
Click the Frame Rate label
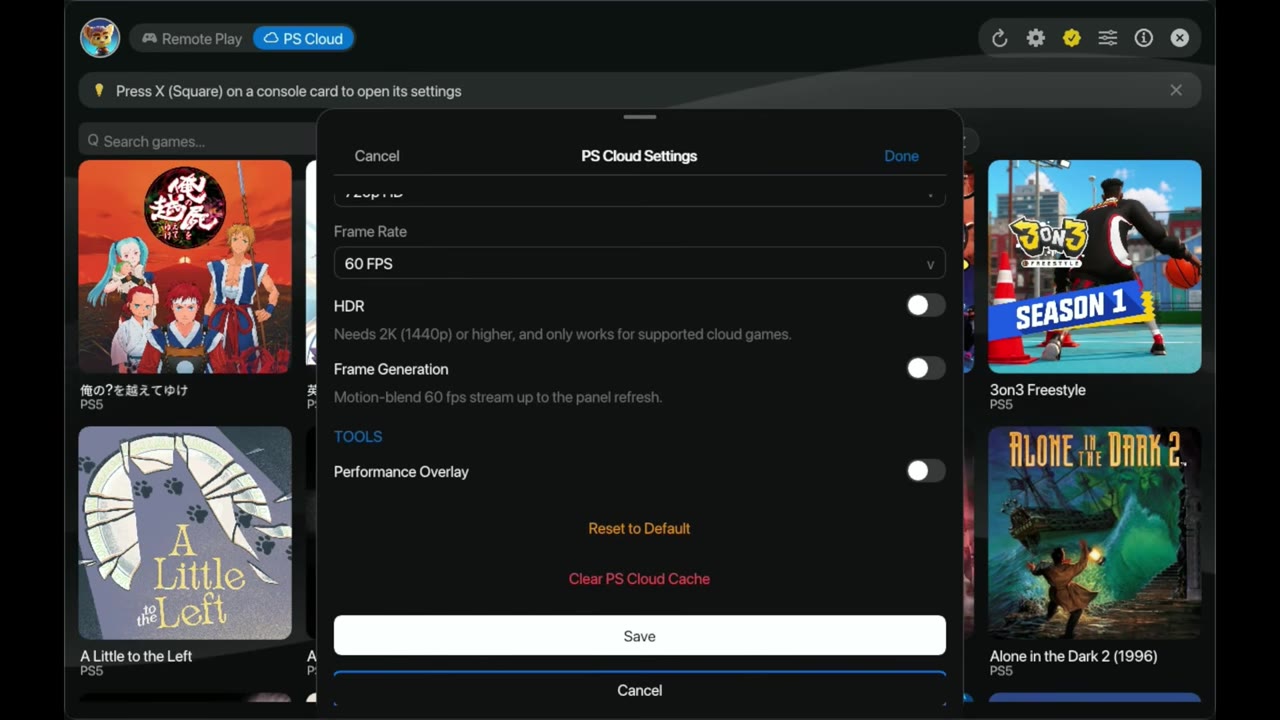370,231
